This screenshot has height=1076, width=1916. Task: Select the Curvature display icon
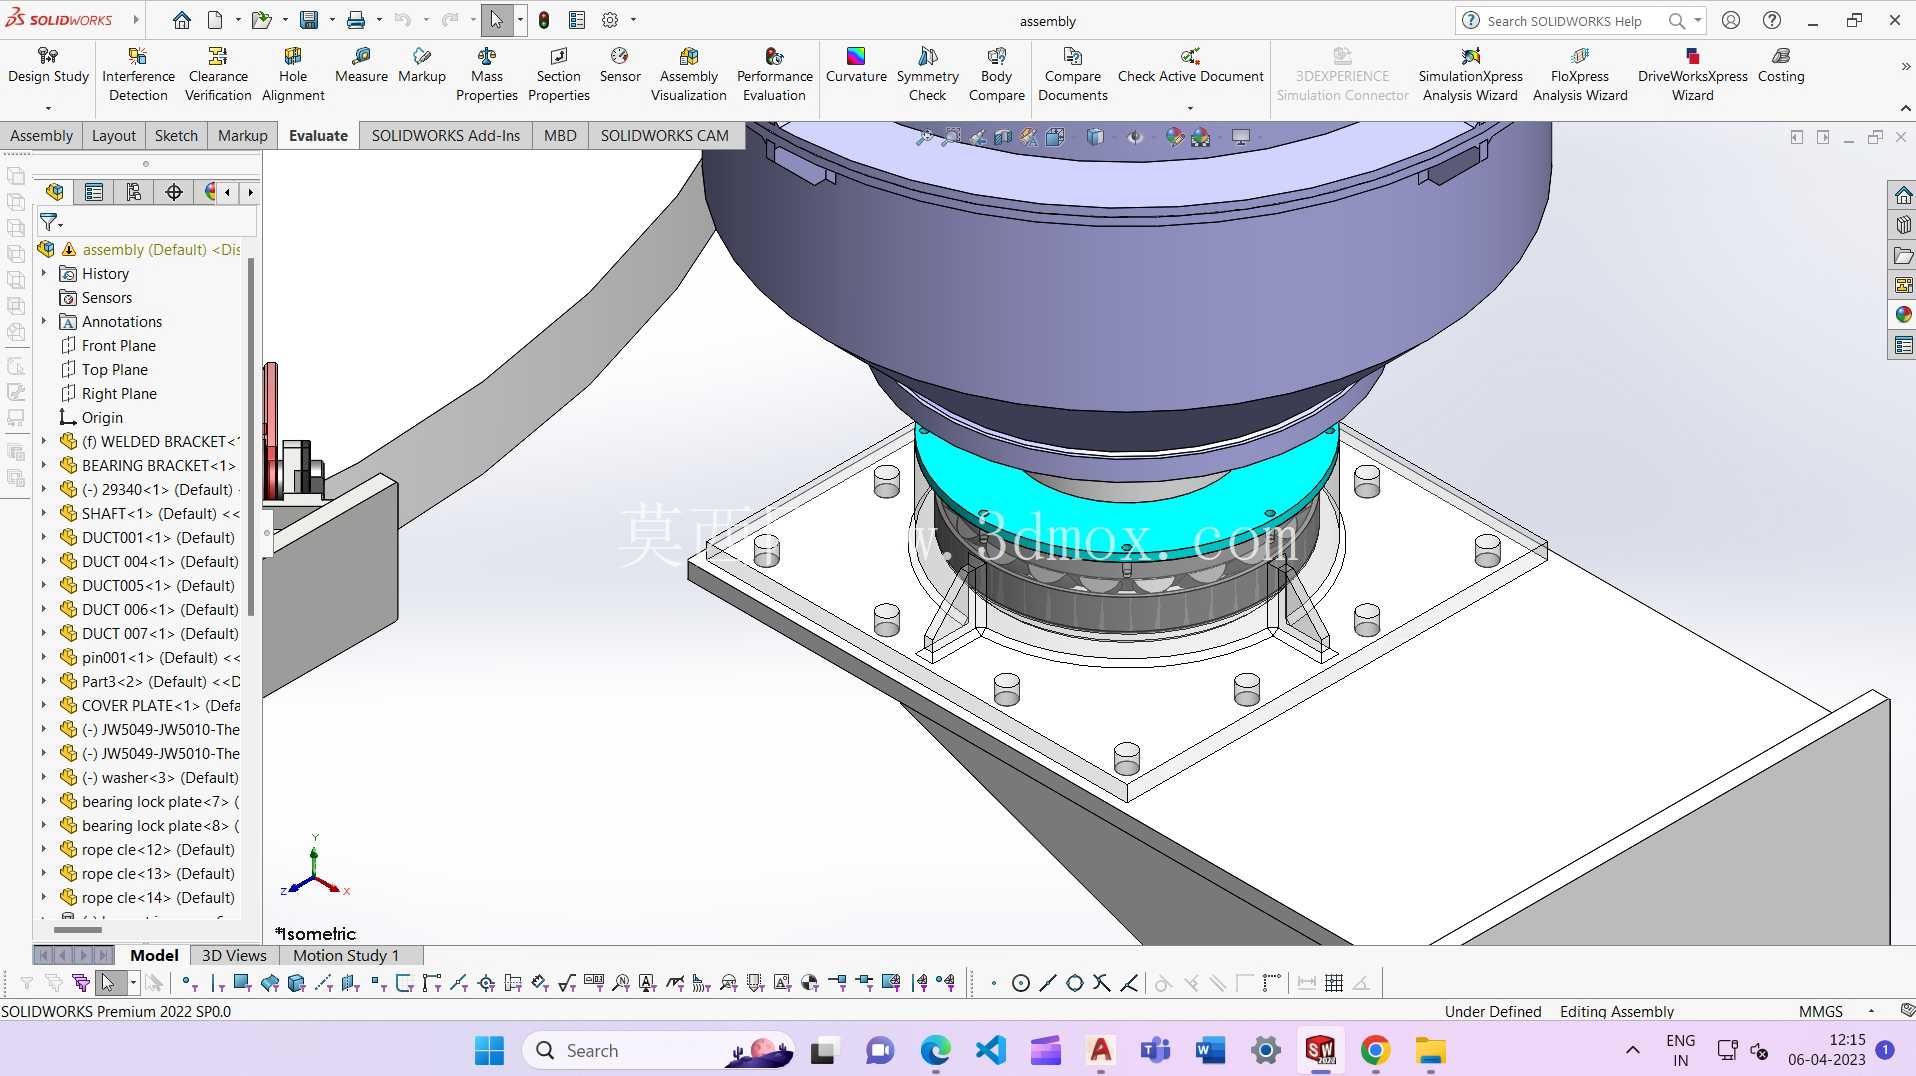[x=856, y=66]
